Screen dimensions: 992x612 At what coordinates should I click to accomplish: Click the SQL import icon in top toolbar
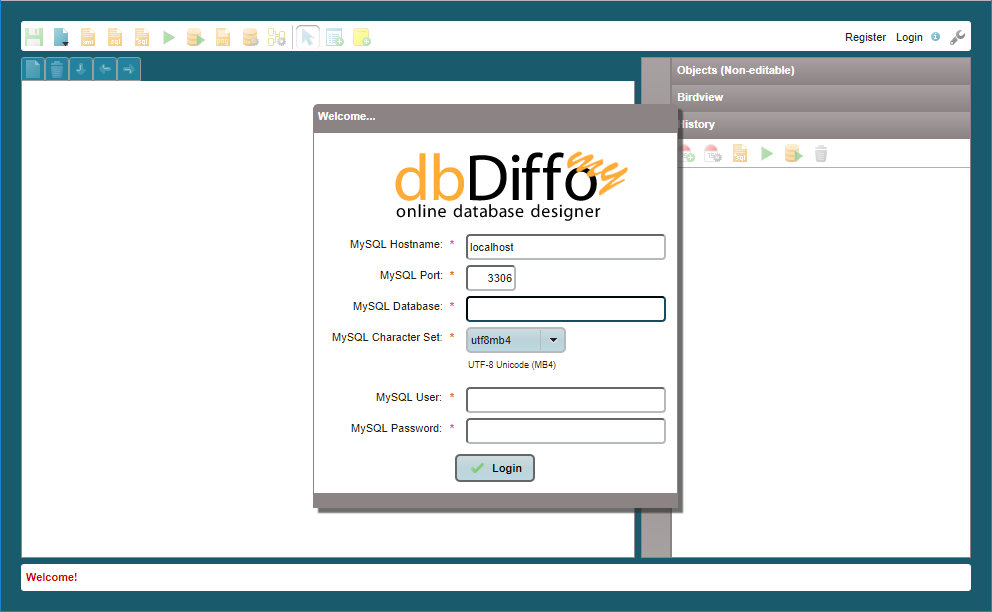pyautogui.click(x=142, y=37)
